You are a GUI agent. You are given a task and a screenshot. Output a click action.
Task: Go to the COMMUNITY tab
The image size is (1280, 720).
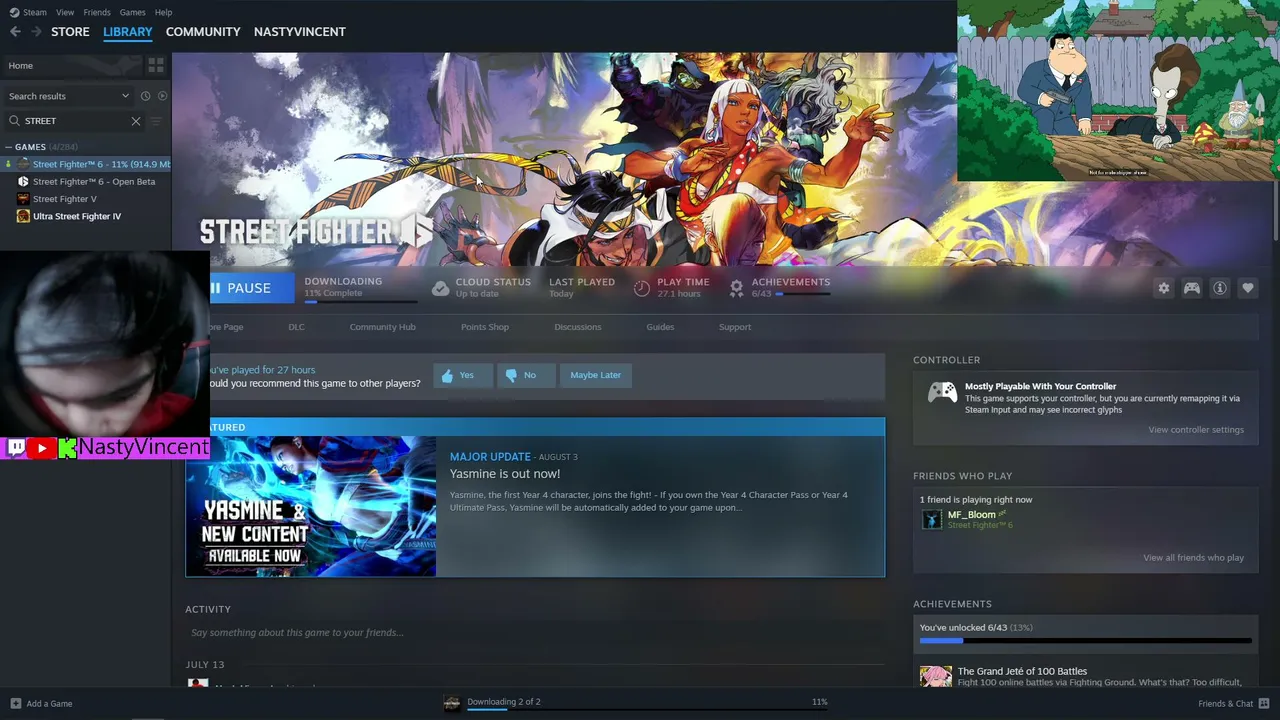tap(203, 32)
